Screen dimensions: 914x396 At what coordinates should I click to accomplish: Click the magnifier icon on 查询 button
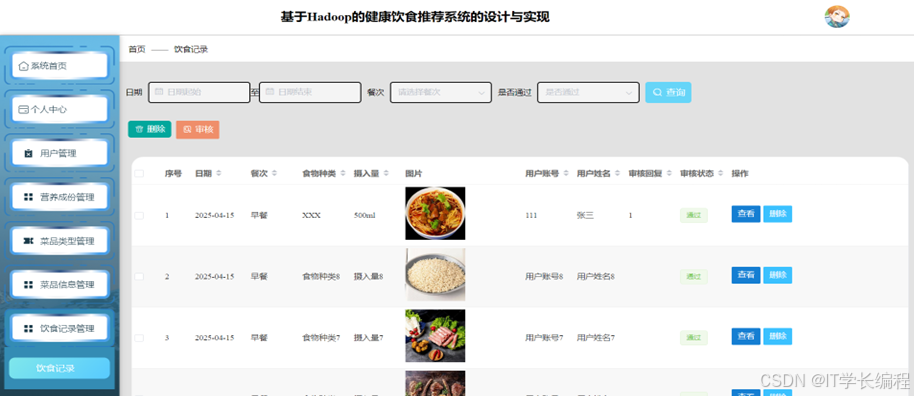point(657,92)
